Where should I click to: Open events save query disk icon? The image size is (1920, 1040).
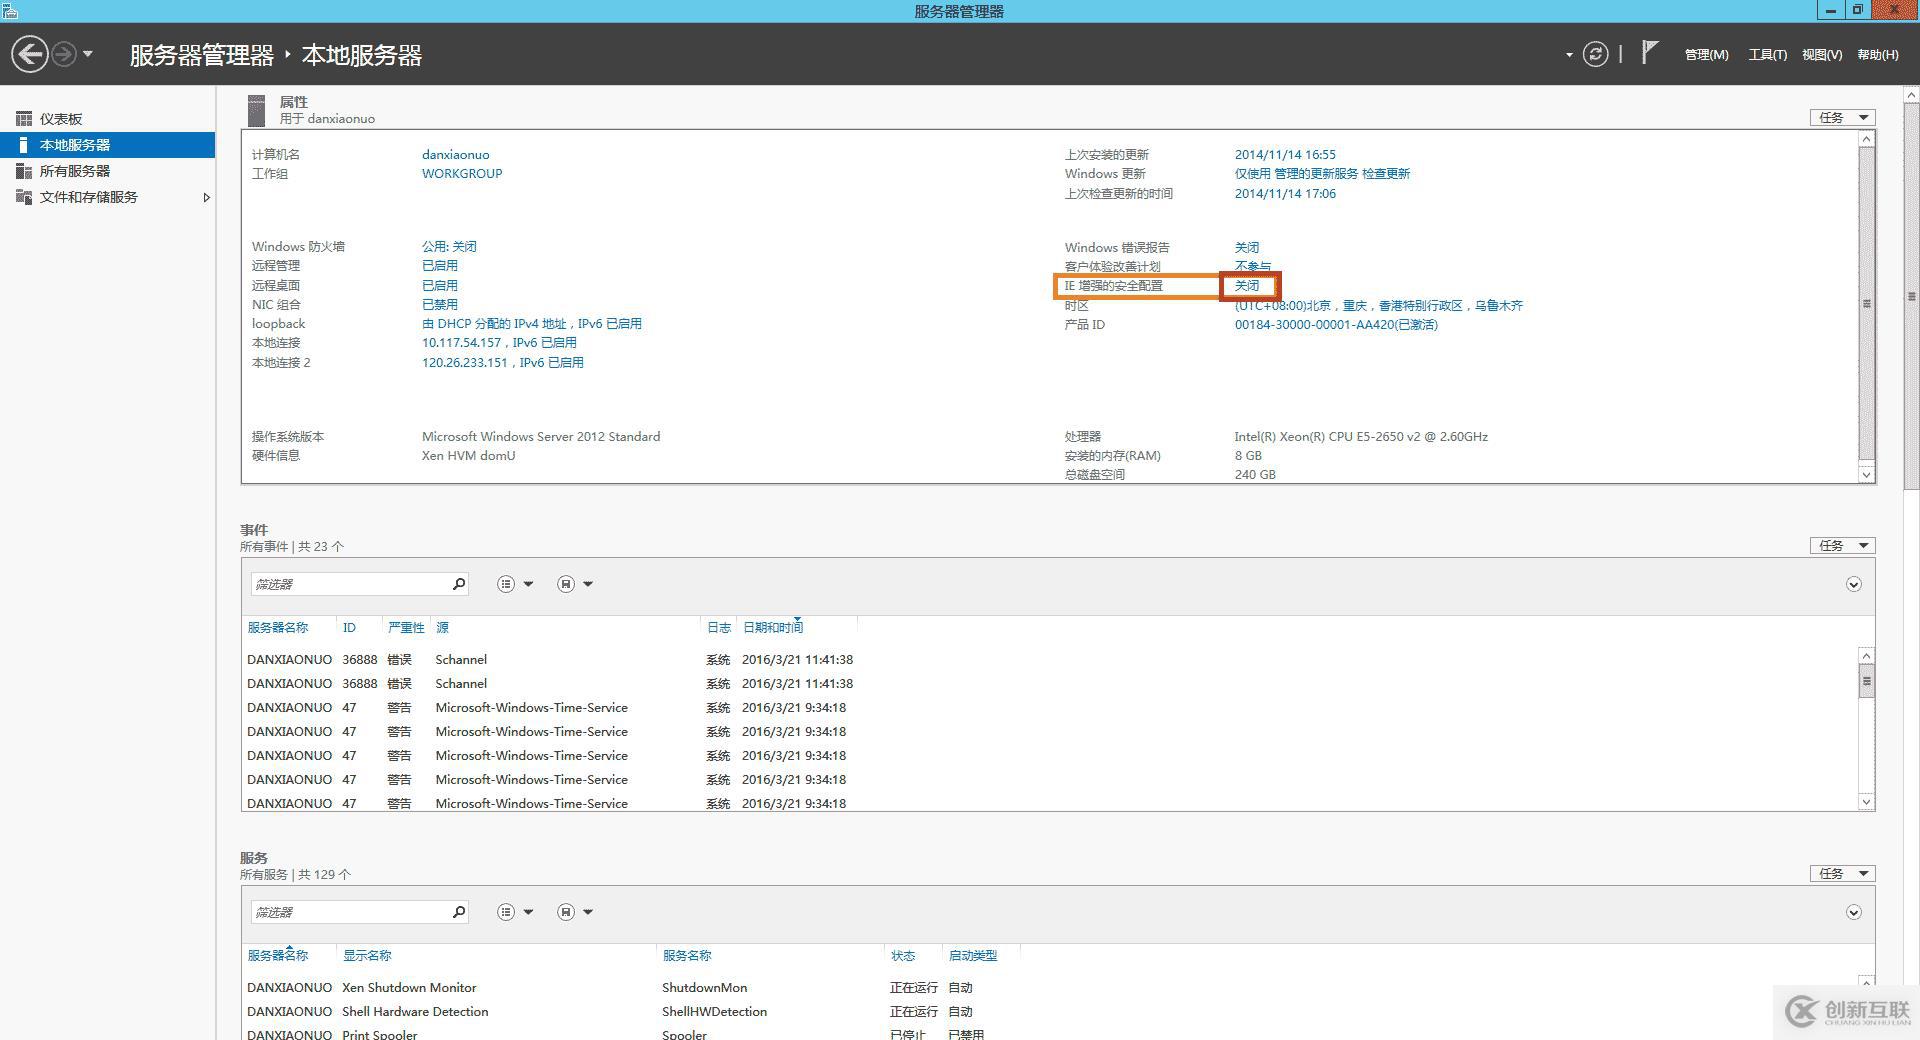coord(566,584)
